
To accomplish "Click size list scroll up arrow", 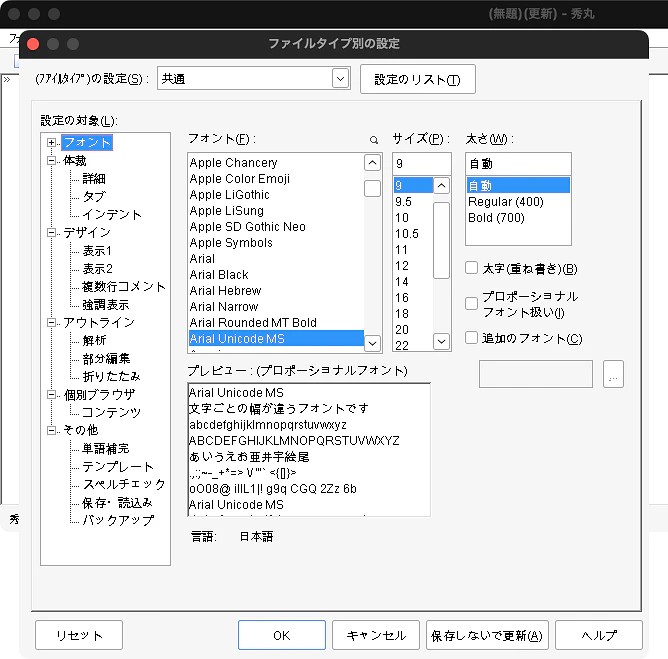I will 441,185.
